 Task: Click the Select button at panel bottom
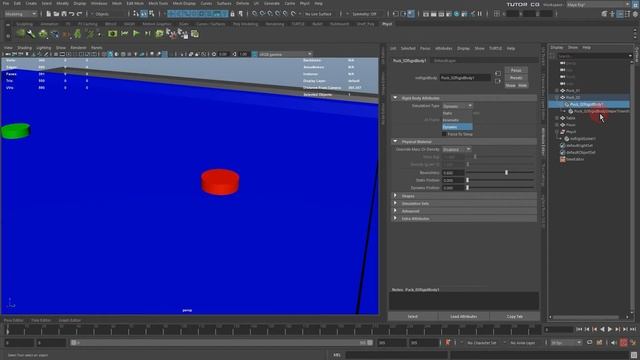pos(413,316)
